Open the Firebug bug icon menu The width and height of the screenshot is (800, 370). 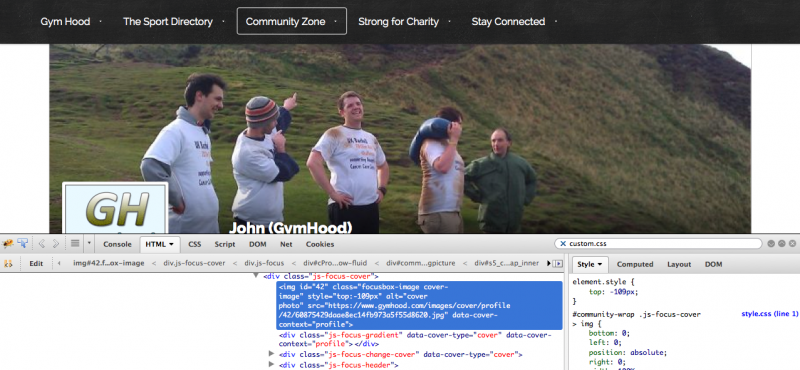pyautogui.click(x=8, y=244)
